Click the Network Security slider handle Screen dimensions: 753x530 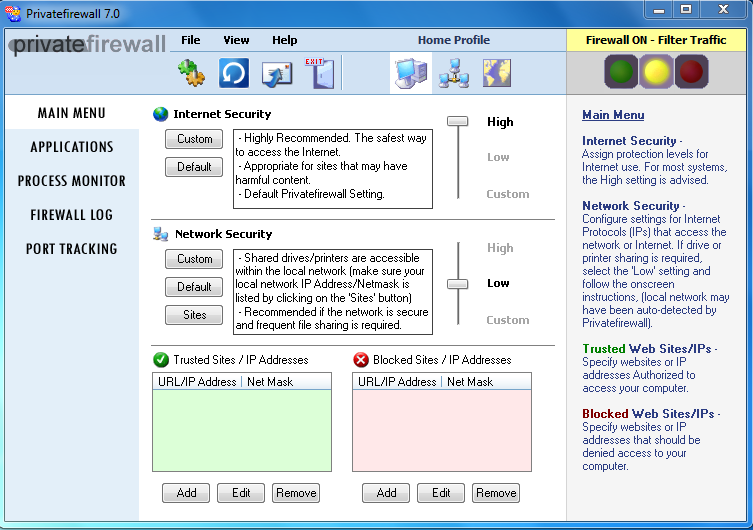tap(458, 284)
